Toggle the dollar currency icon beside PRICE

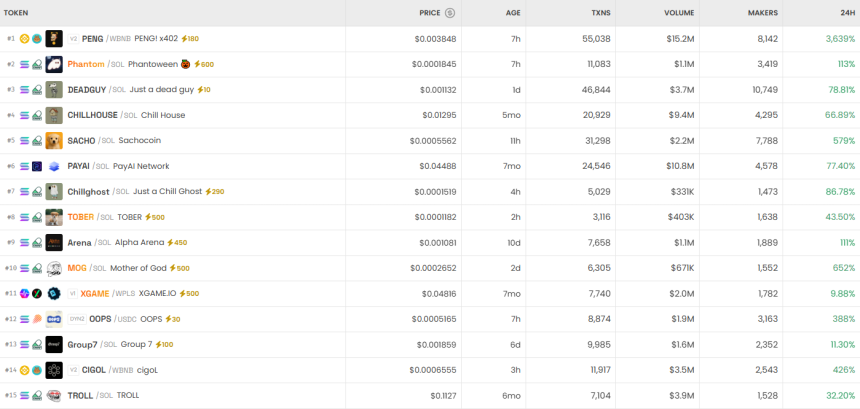coord(450,13)
